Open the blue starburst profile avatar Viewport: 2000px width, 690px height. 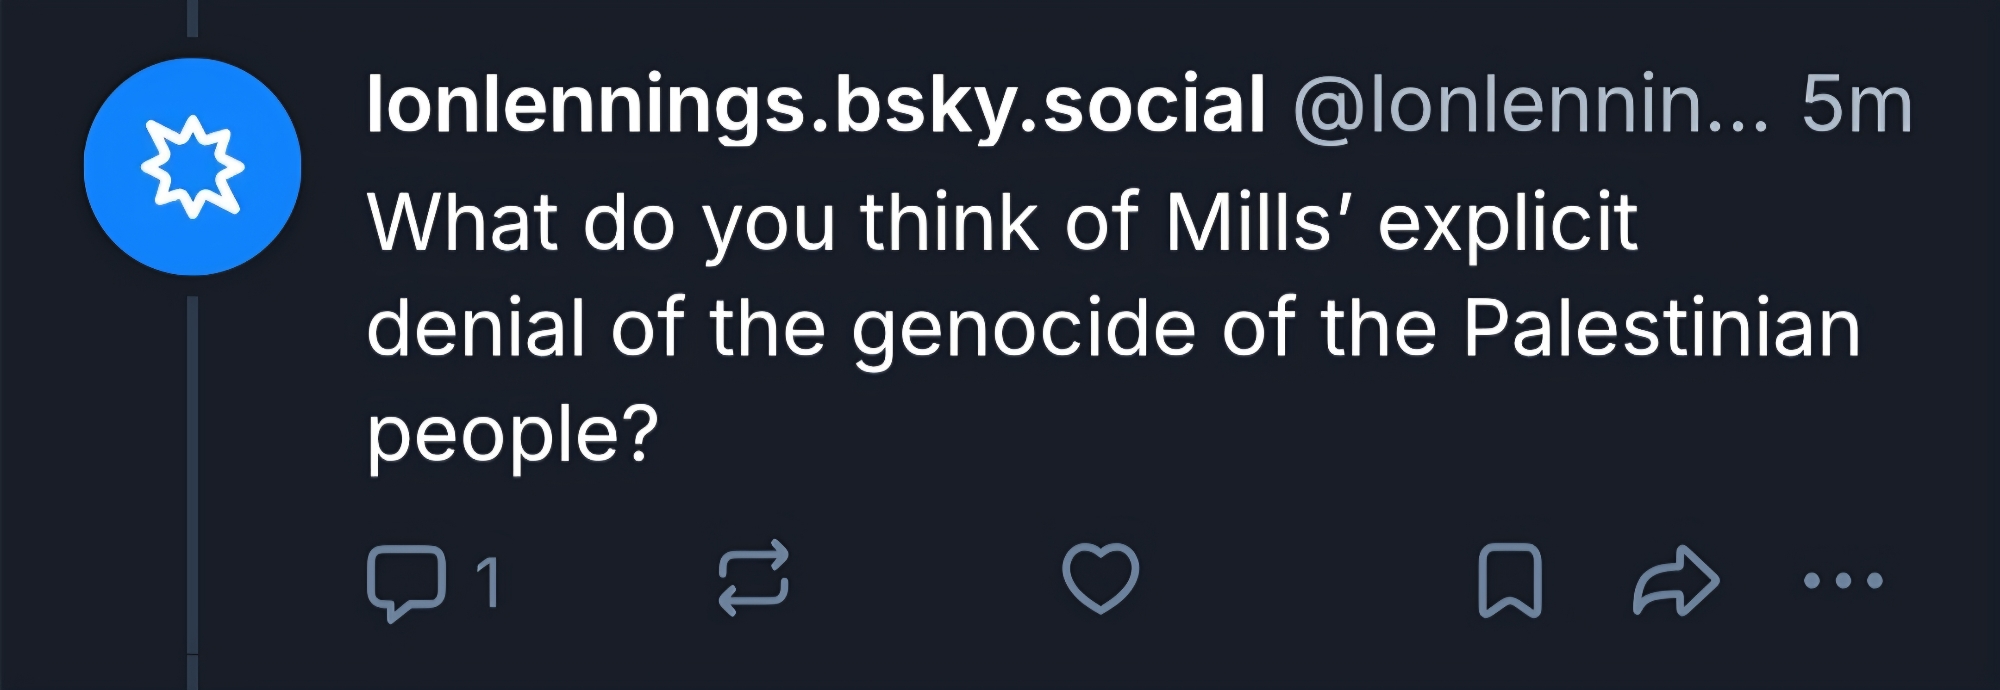pos(192,167)
